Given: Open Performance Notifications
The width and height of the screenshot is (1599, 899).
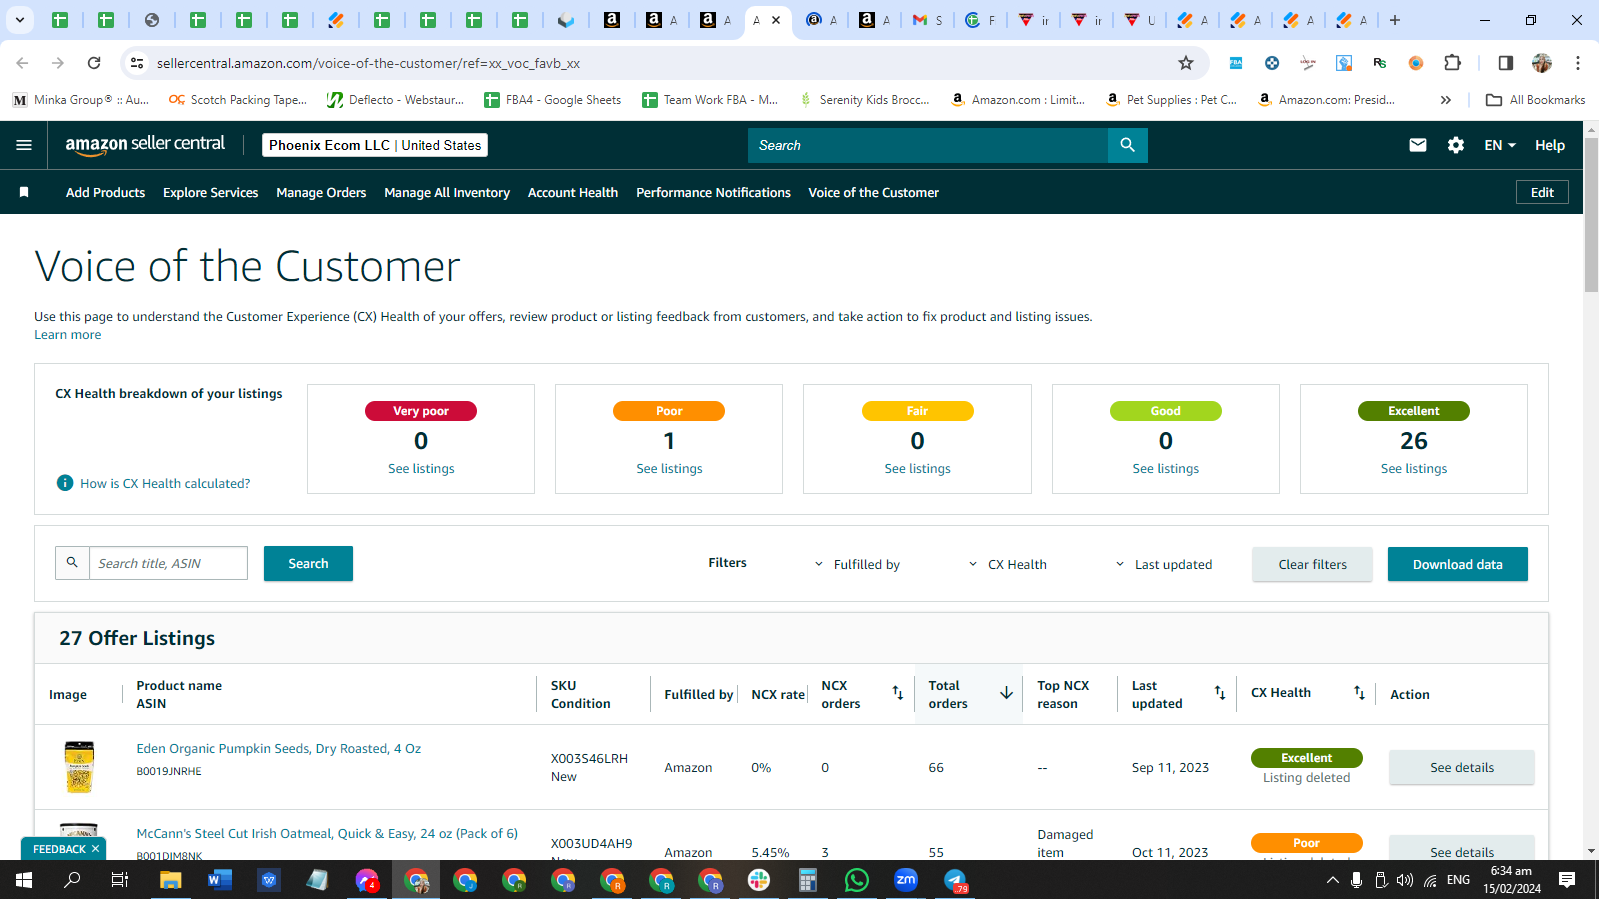Looking at the screenshot, I should [x=713, y=192].
